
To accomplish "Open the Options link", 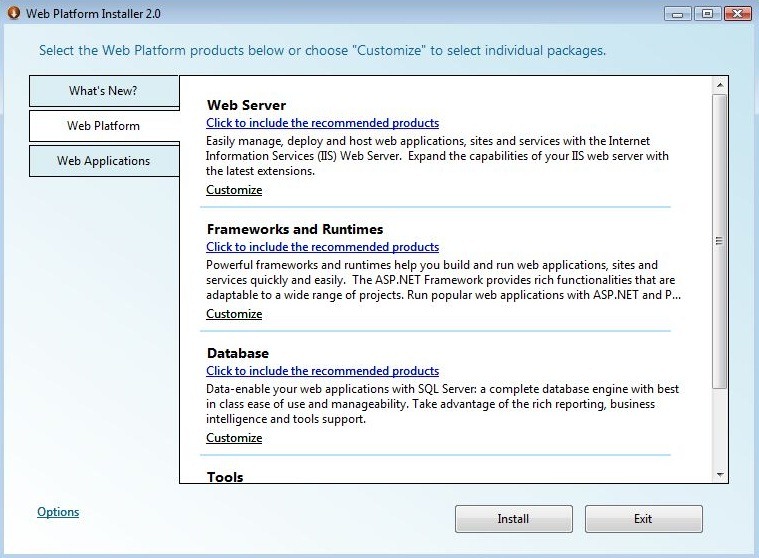I will [58, 512].
